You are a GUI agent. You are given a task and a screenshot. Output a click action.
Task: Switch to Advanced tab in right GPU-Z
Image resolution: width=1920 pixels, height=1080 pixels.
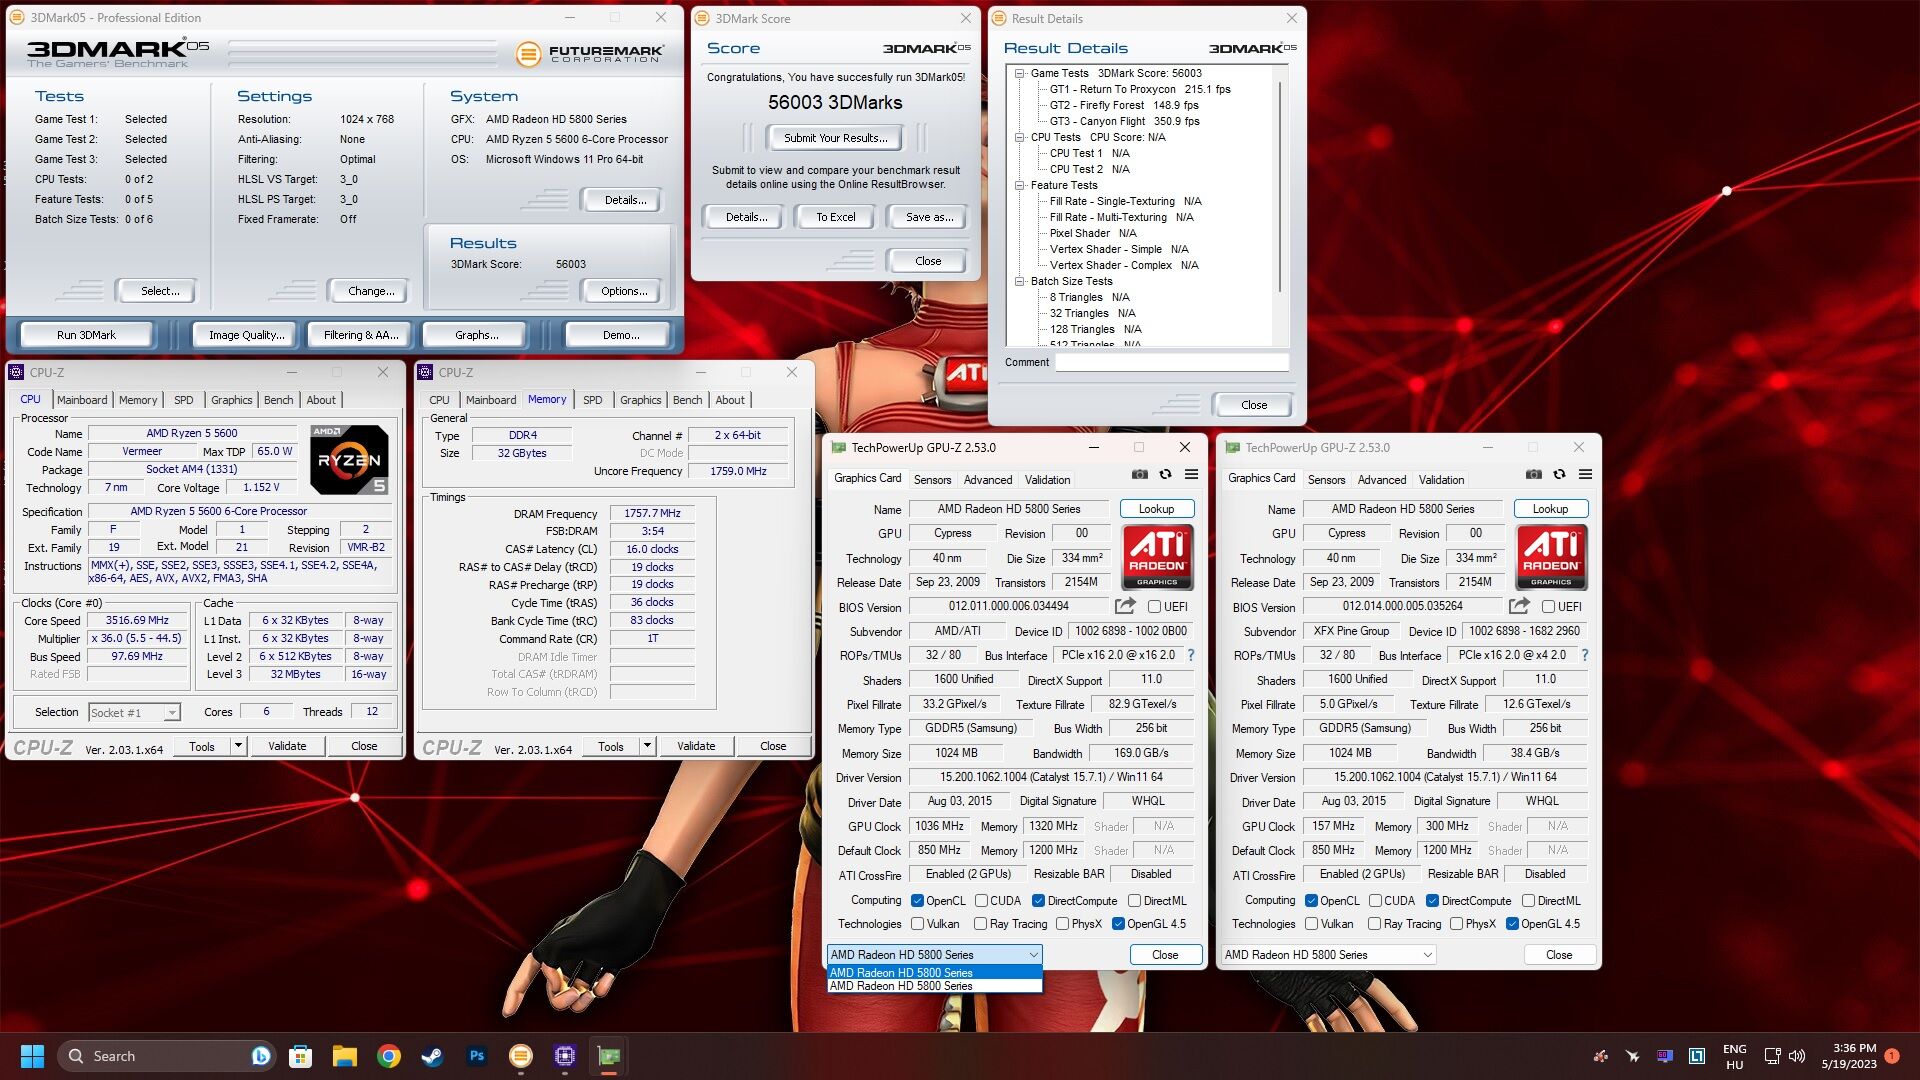tap(1382, 480)
